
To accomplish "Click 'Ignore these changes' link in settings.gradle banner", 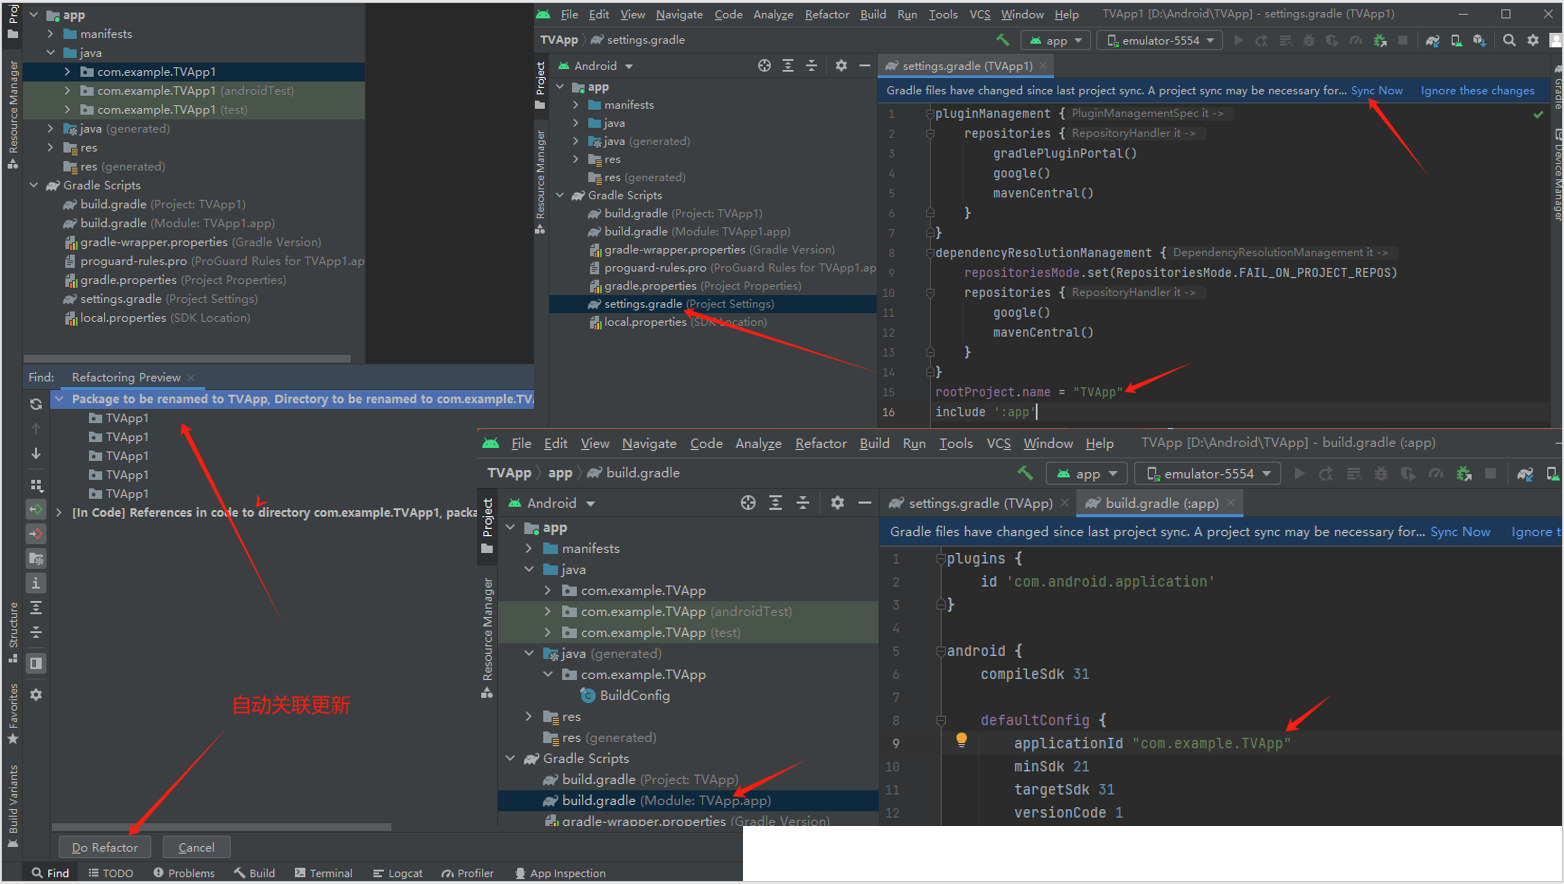I will [x=1477, y=90].
